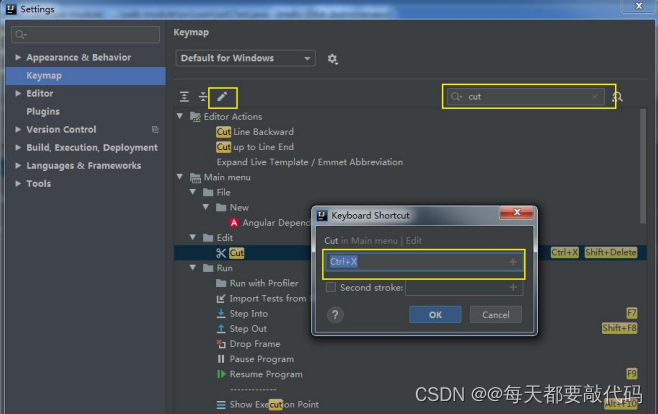
Task: Click the Second stroke input field
Action: 464,287
